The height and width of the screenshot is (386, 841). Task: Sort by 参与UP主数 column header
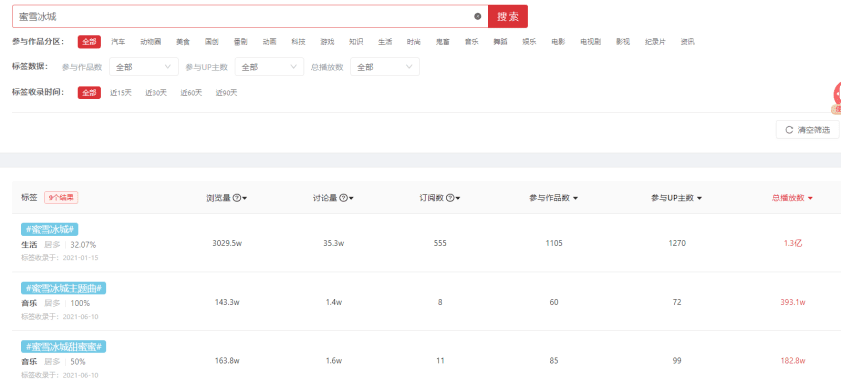tap(676, 198)
